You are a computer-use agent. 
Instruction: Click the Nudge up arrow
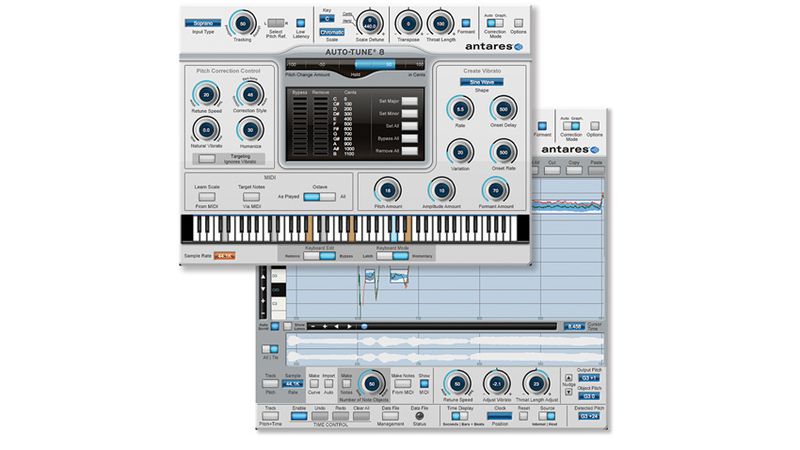[568, 378]
